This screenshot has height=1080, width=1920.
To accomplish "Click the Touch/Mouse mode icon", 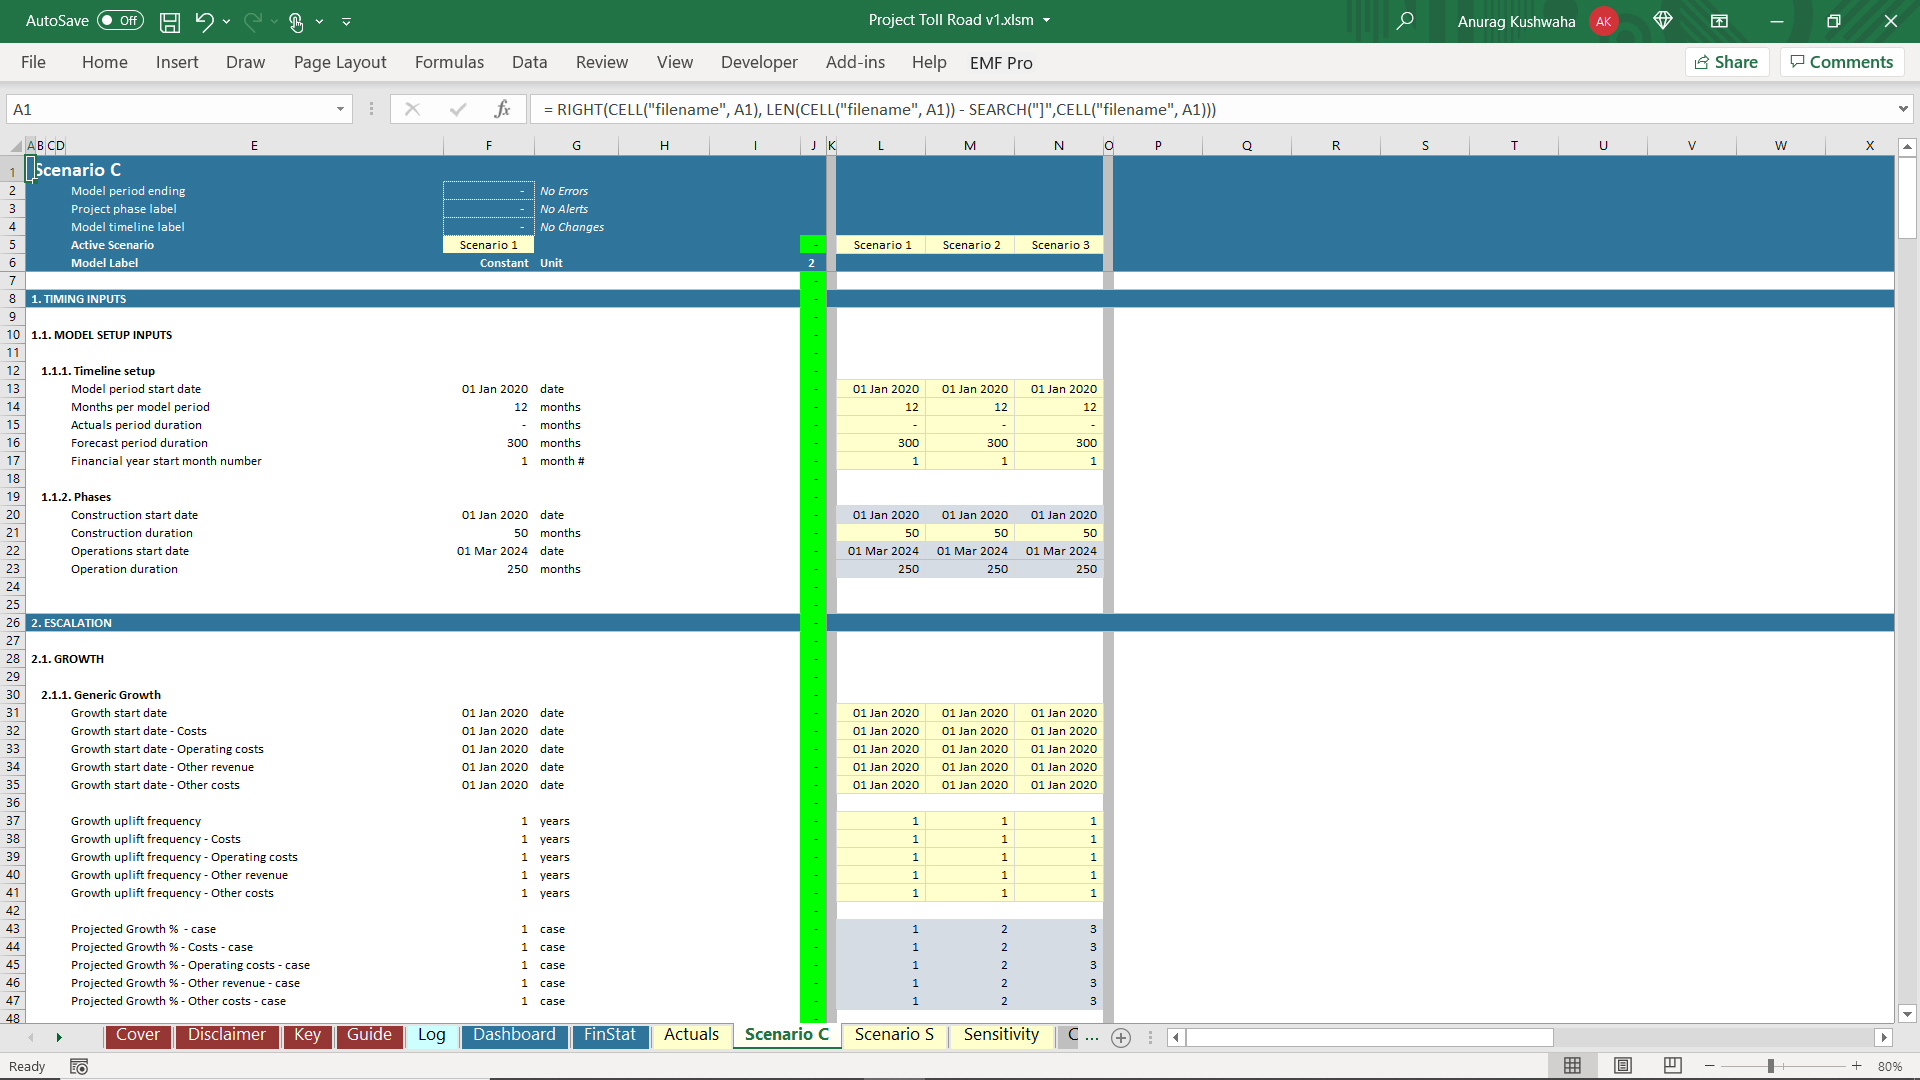I will coord(296,21).
